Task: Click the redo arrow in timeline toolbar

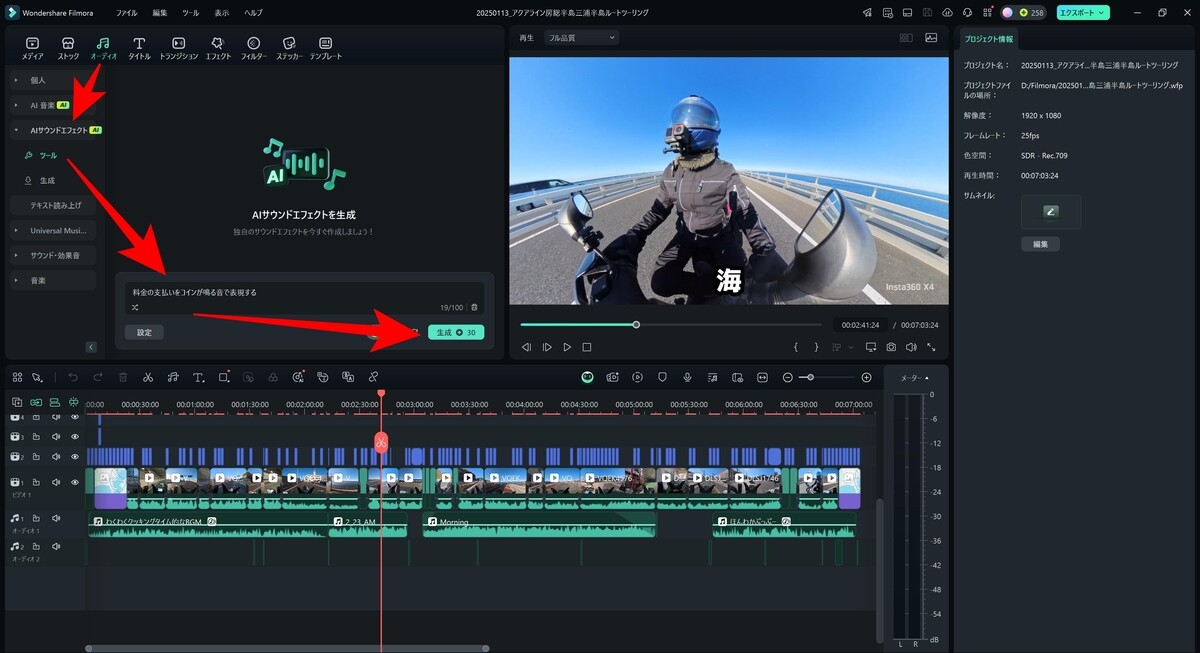Action: coord(98,377)
